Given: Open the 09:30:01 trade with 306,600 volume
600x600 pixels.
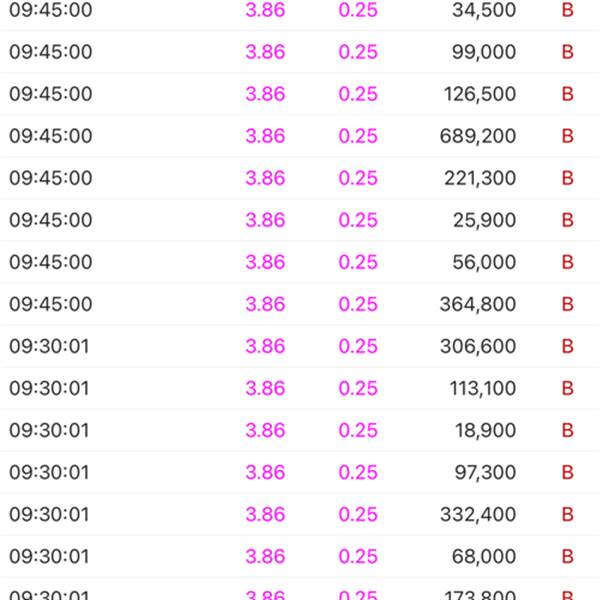Looking at the screenshot, I should (x=300, y=346).
